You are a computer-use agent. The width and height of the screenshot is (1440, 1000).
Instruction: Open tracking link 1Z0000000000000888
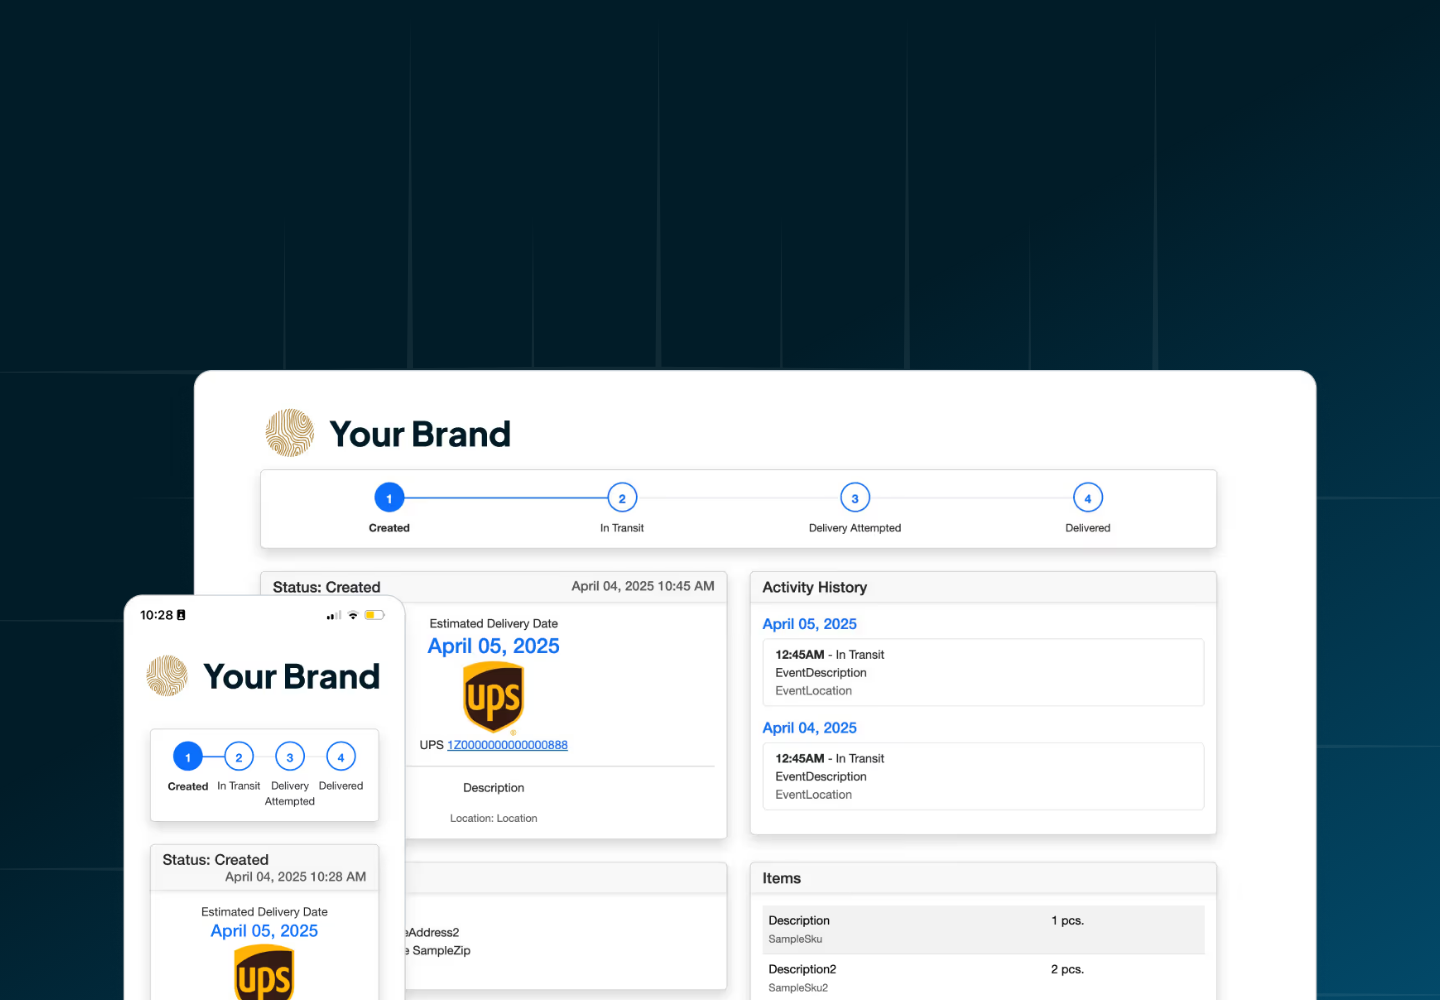click(x=507, y=745)
